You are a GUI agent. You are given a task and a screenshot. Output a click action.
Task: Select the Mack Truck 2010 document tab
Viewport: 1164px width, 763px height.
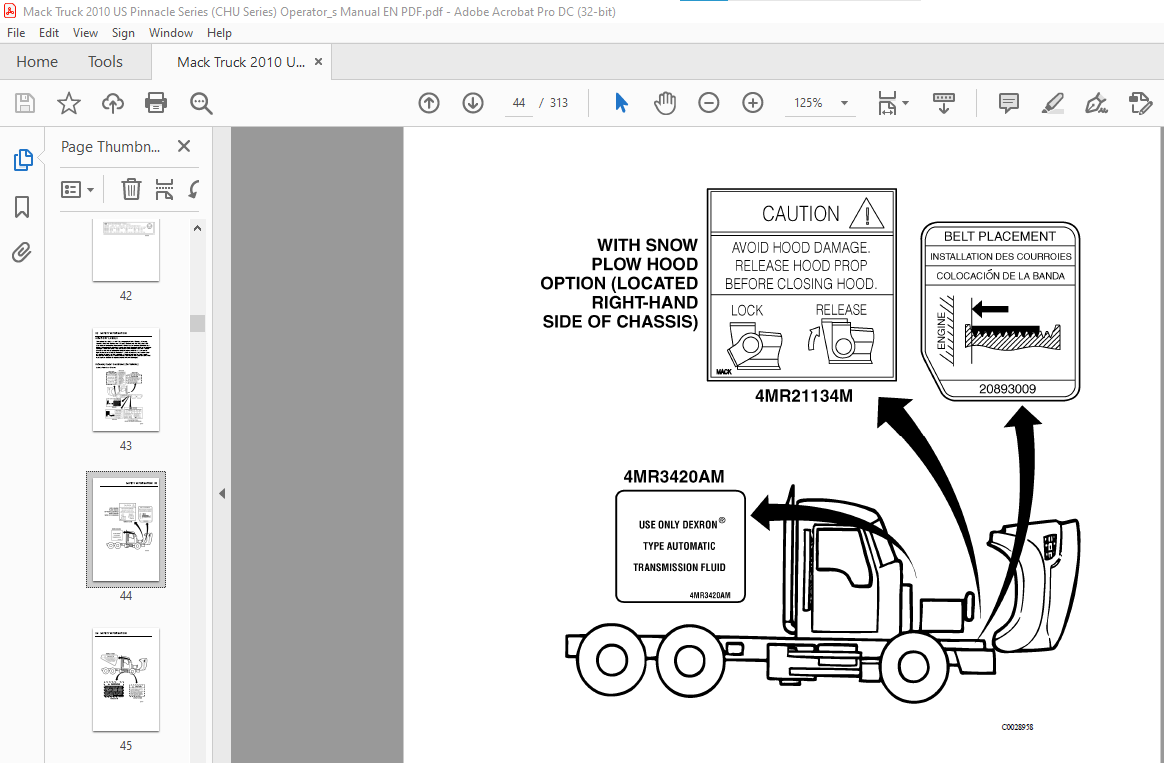pos(241,62)
